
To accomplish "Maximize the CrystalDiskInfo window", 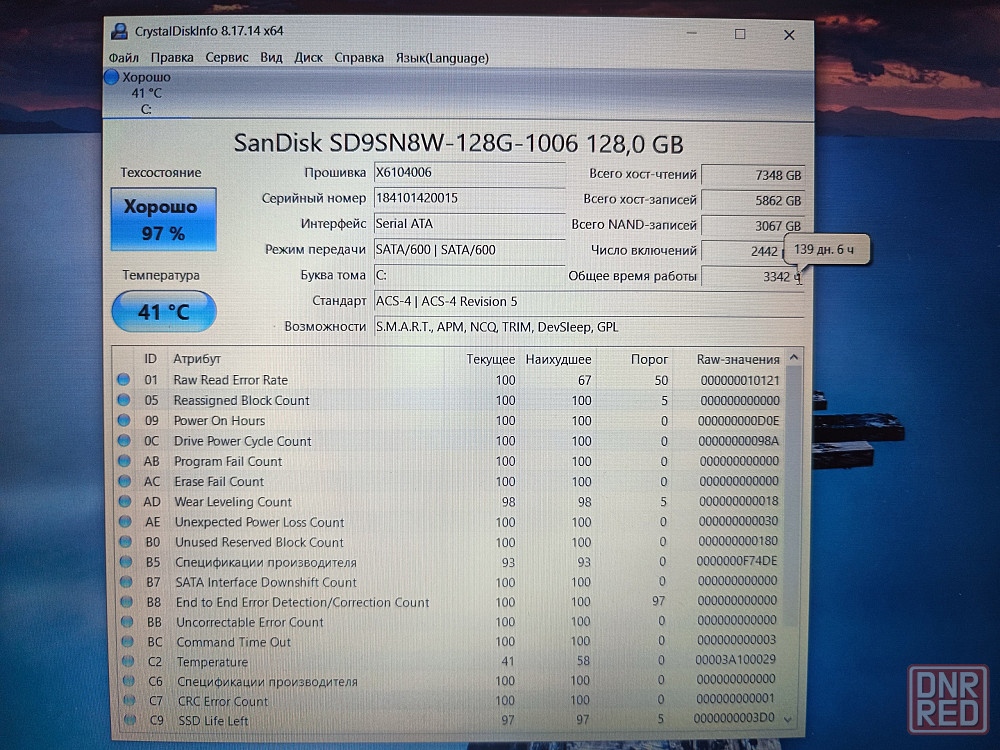I will pyautogui.click(x=740, y=34).
